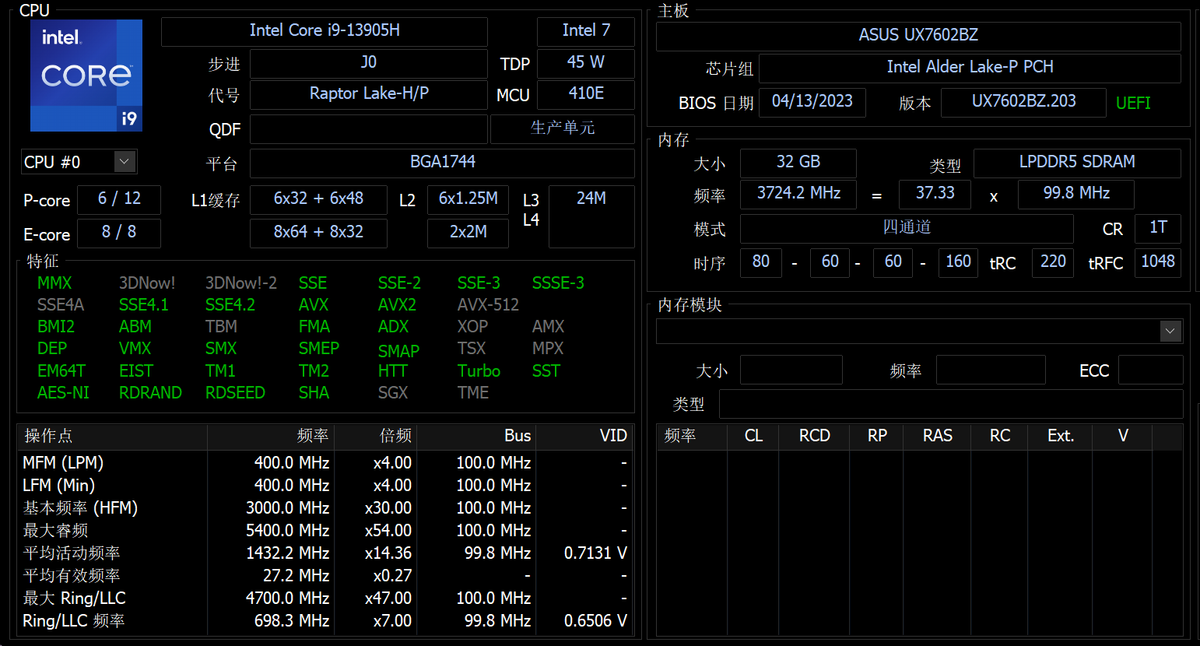The width and height of the screenshot is (1200, 646).
Task: Click the memory module 大小 field
Action: [x=789, y=371]
